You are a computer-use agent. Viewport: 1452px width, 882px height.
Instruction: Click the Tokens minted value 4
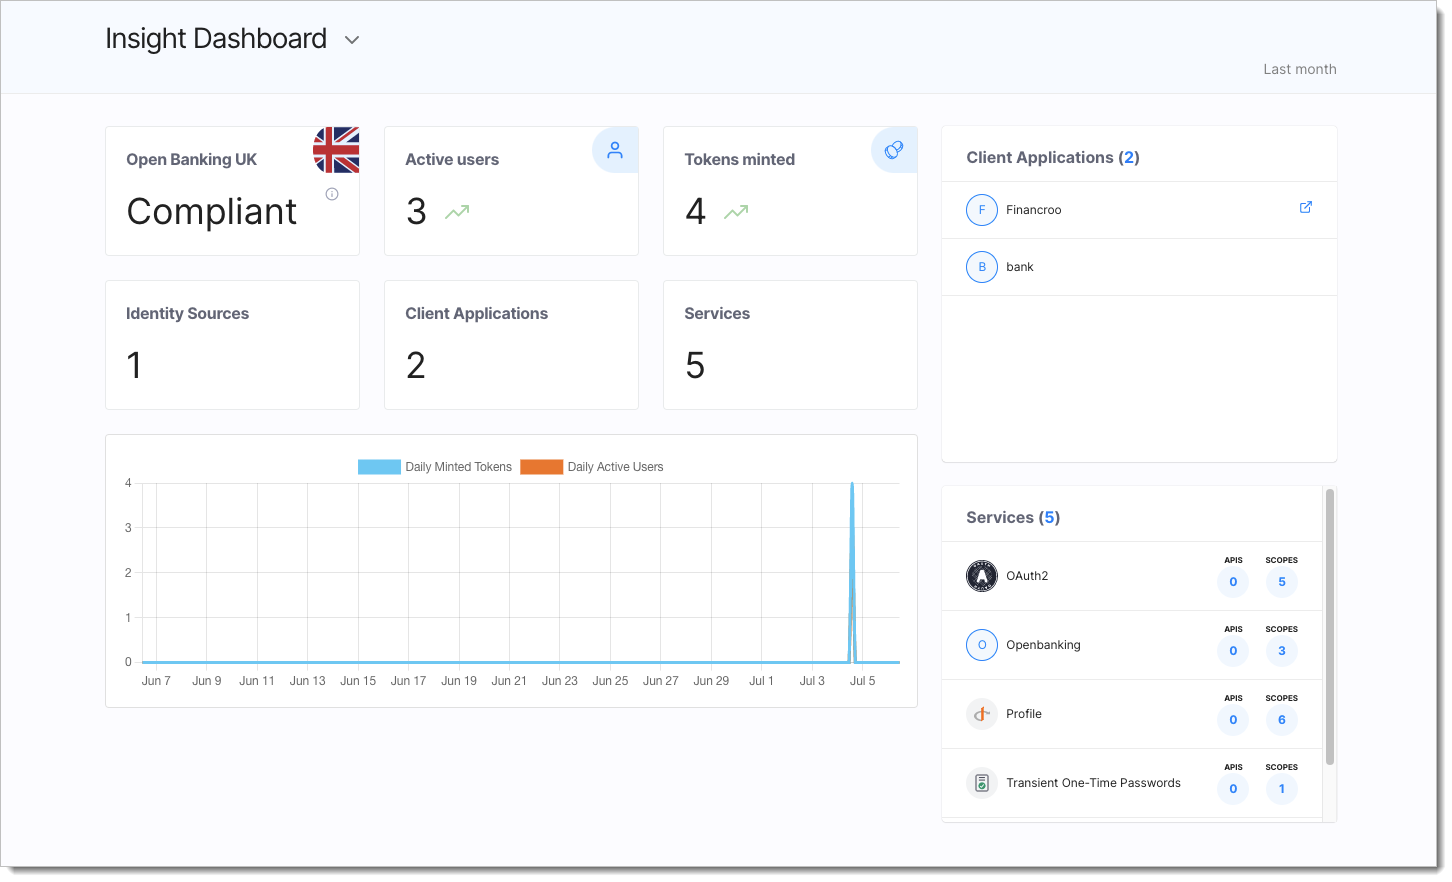[696, 212]
